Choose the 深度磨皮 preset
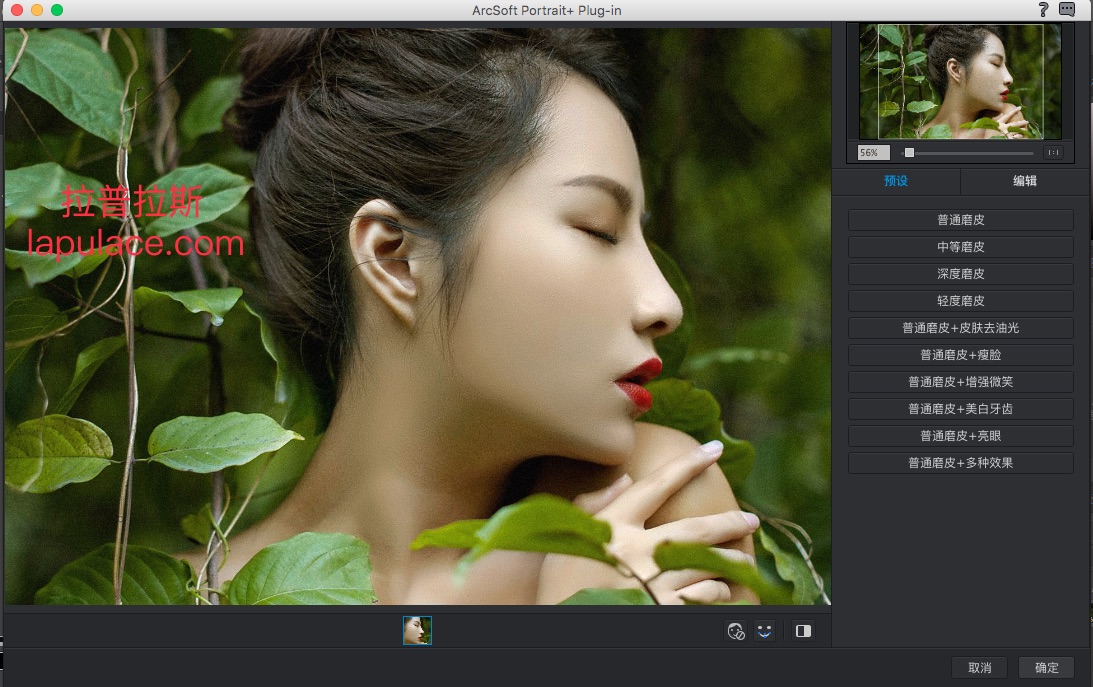Image resolution: width=1093 pixels, height=687 pixels. click(x=960, y=274)
